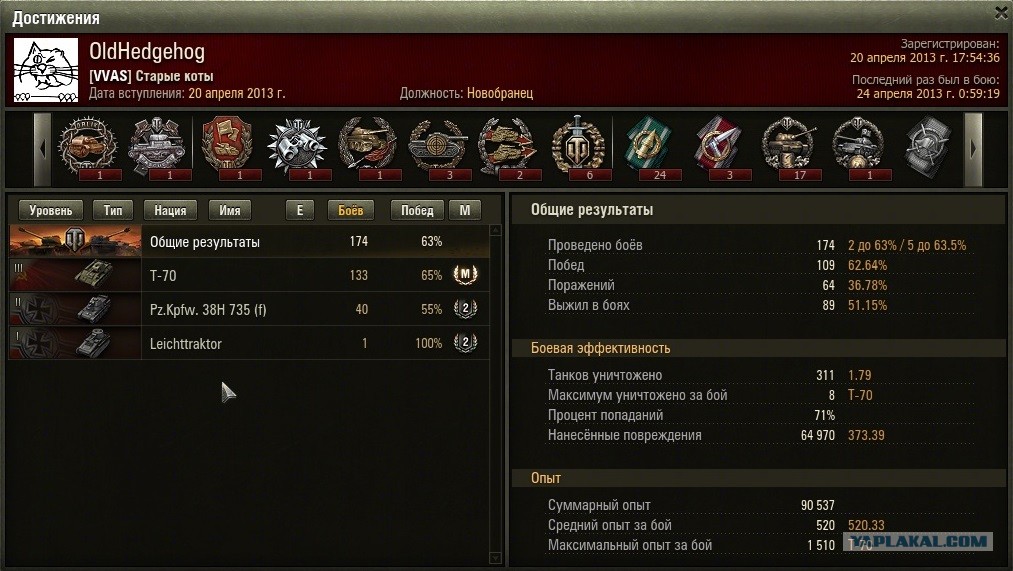Click the sniper crosshair tank medal

[x=438, y=147]
